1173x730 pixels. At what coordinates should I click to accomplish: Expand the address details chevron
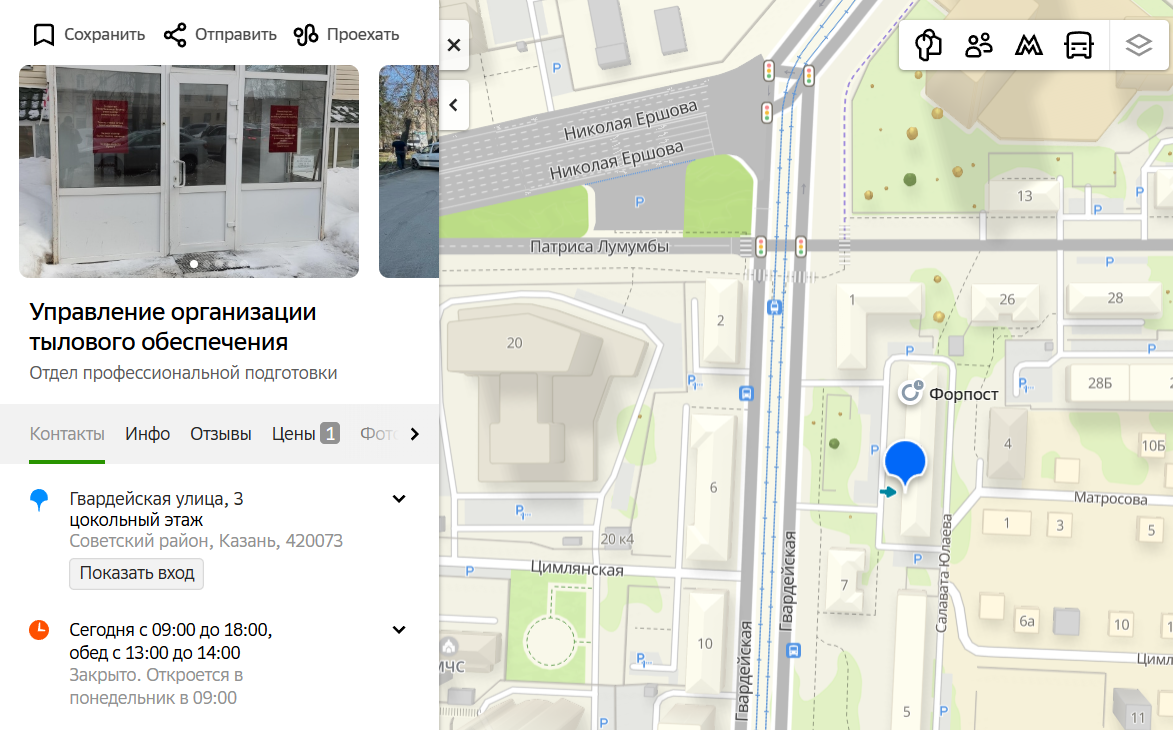point(399,499)
